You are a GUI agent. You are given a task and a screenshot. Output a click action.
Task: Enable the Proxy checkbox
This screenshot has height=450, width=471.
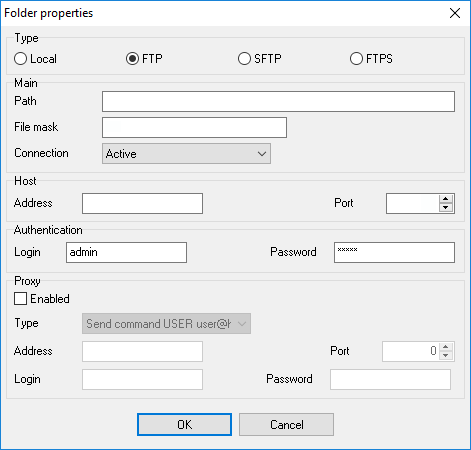click(21, 299)
